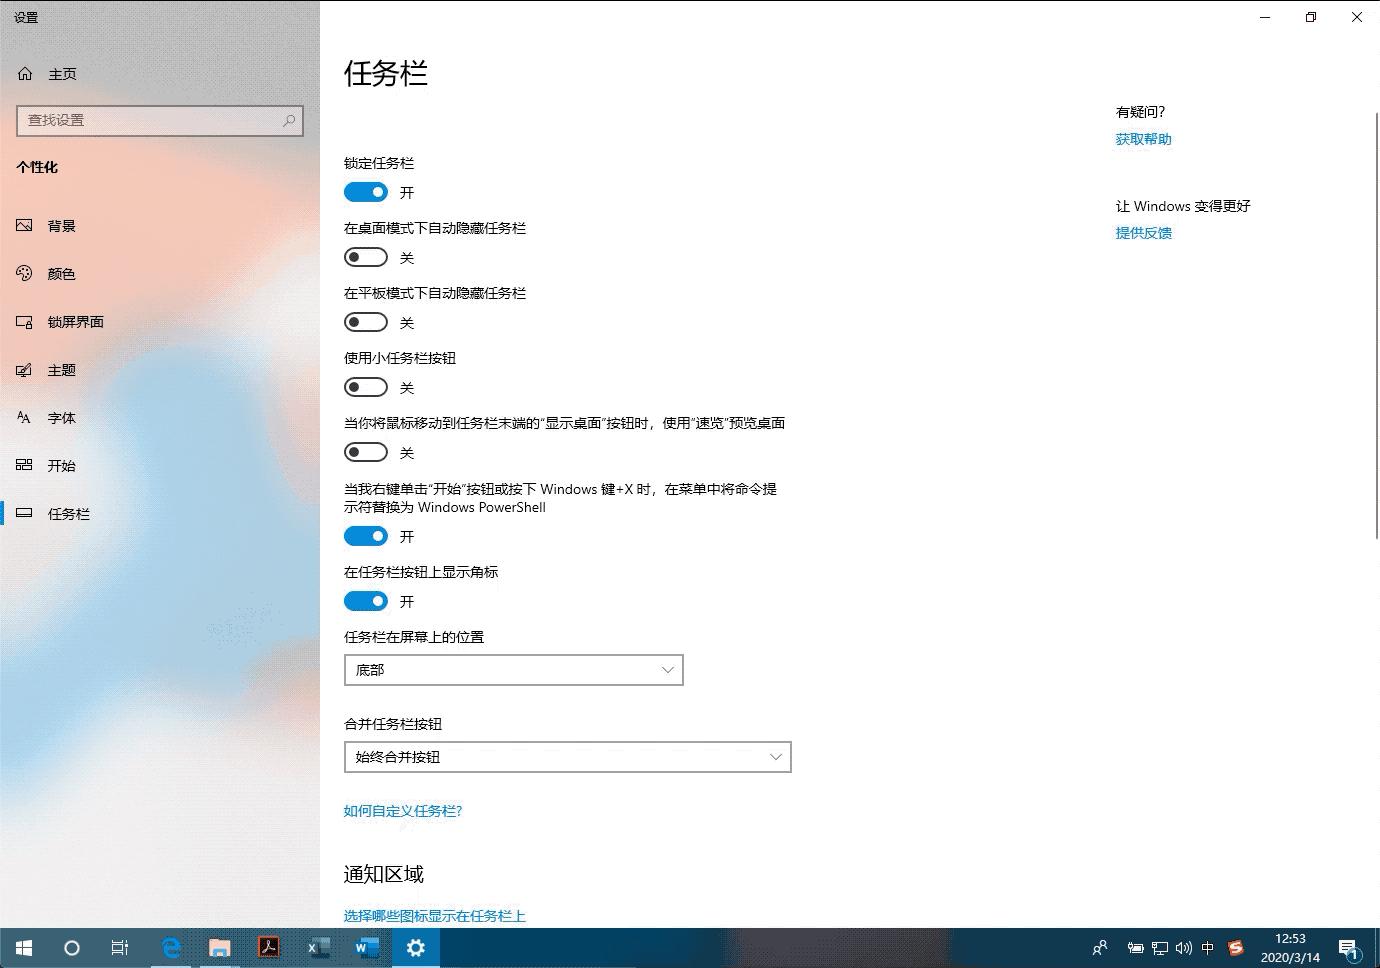Open the 如何自定义任务栏 help link
Screen dimensions: 1380x968
pyautogui.click(x=402, y=810)
